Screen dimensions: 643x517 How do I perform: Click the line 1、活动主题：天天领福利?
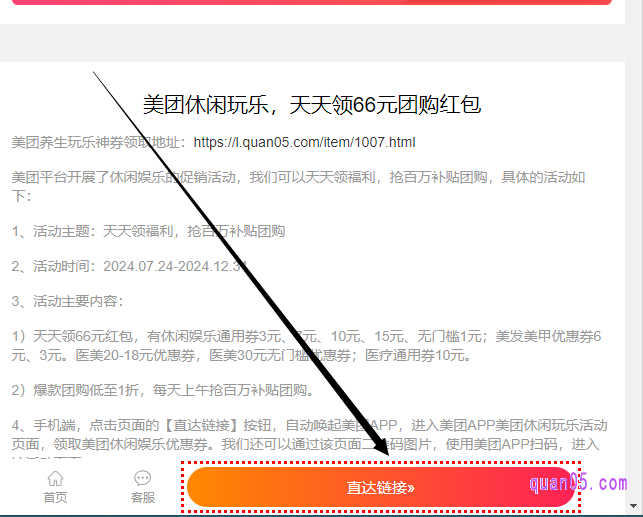148,231
